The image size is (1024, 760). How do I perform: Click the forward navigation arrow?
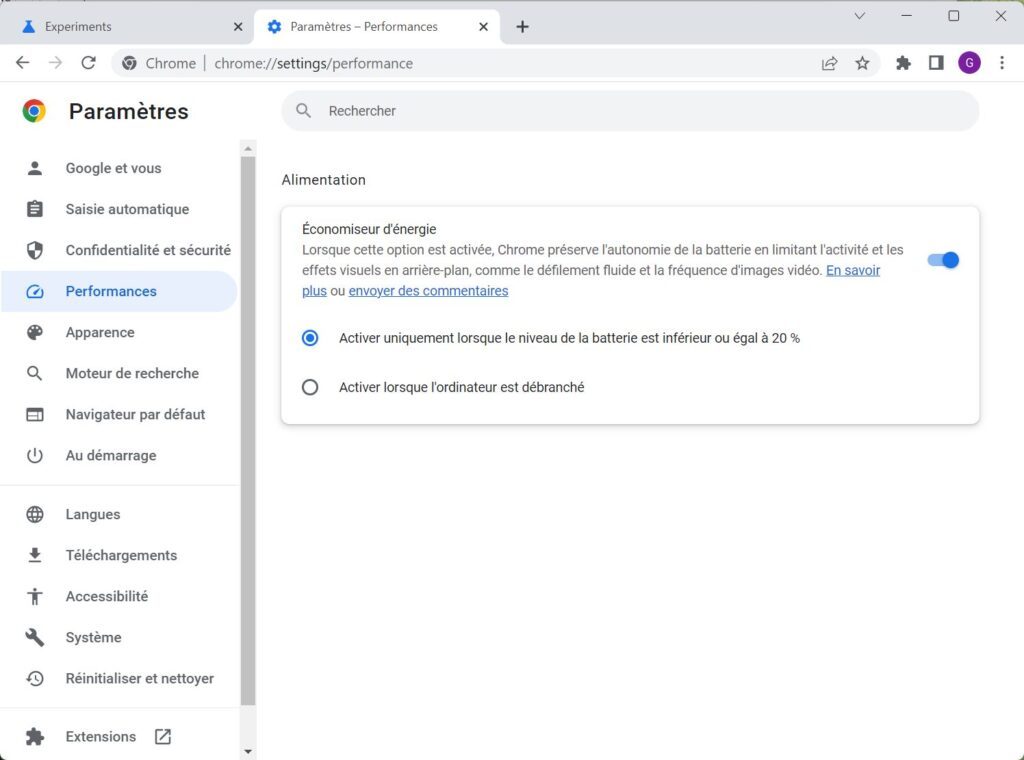pyautogui.click(x=56, y=63)
